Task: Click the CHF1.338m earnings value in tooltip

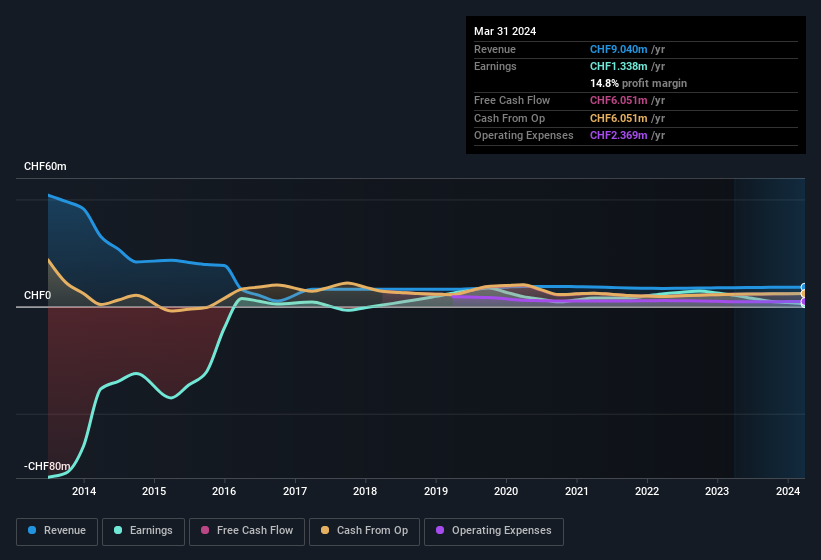Action: (620, 66)
